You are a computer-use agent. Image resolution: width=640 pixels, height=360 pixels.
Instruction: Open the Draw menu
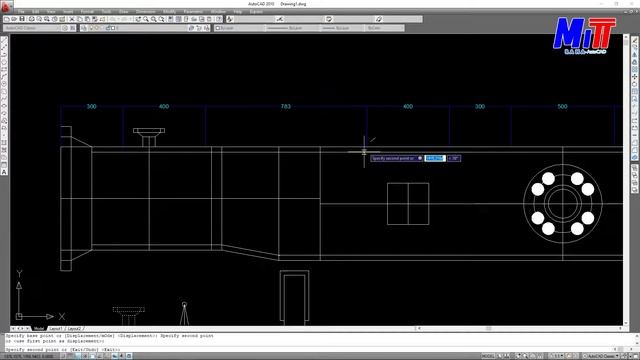123,11
